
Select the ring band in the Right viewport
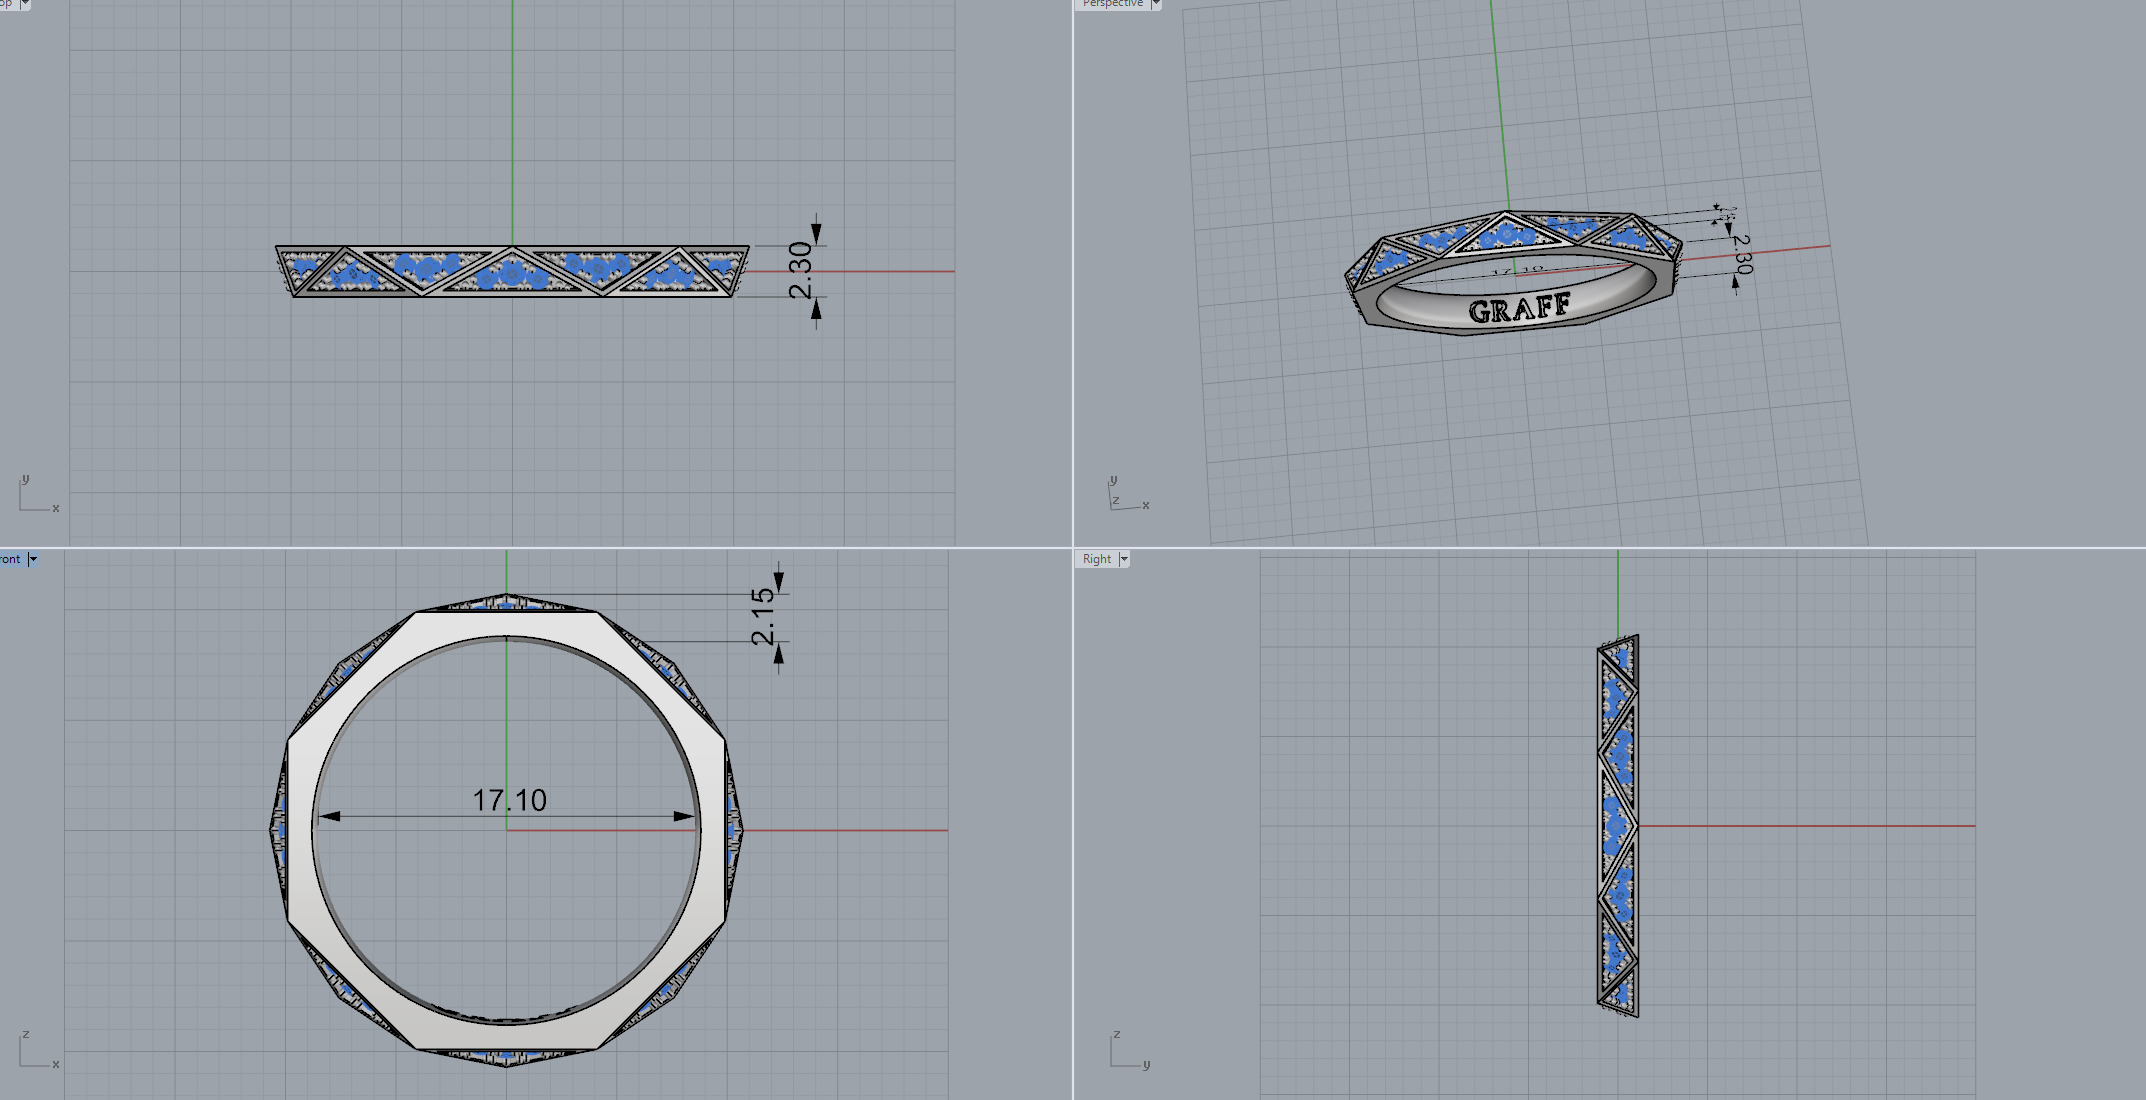click(x=1618, y=826)
